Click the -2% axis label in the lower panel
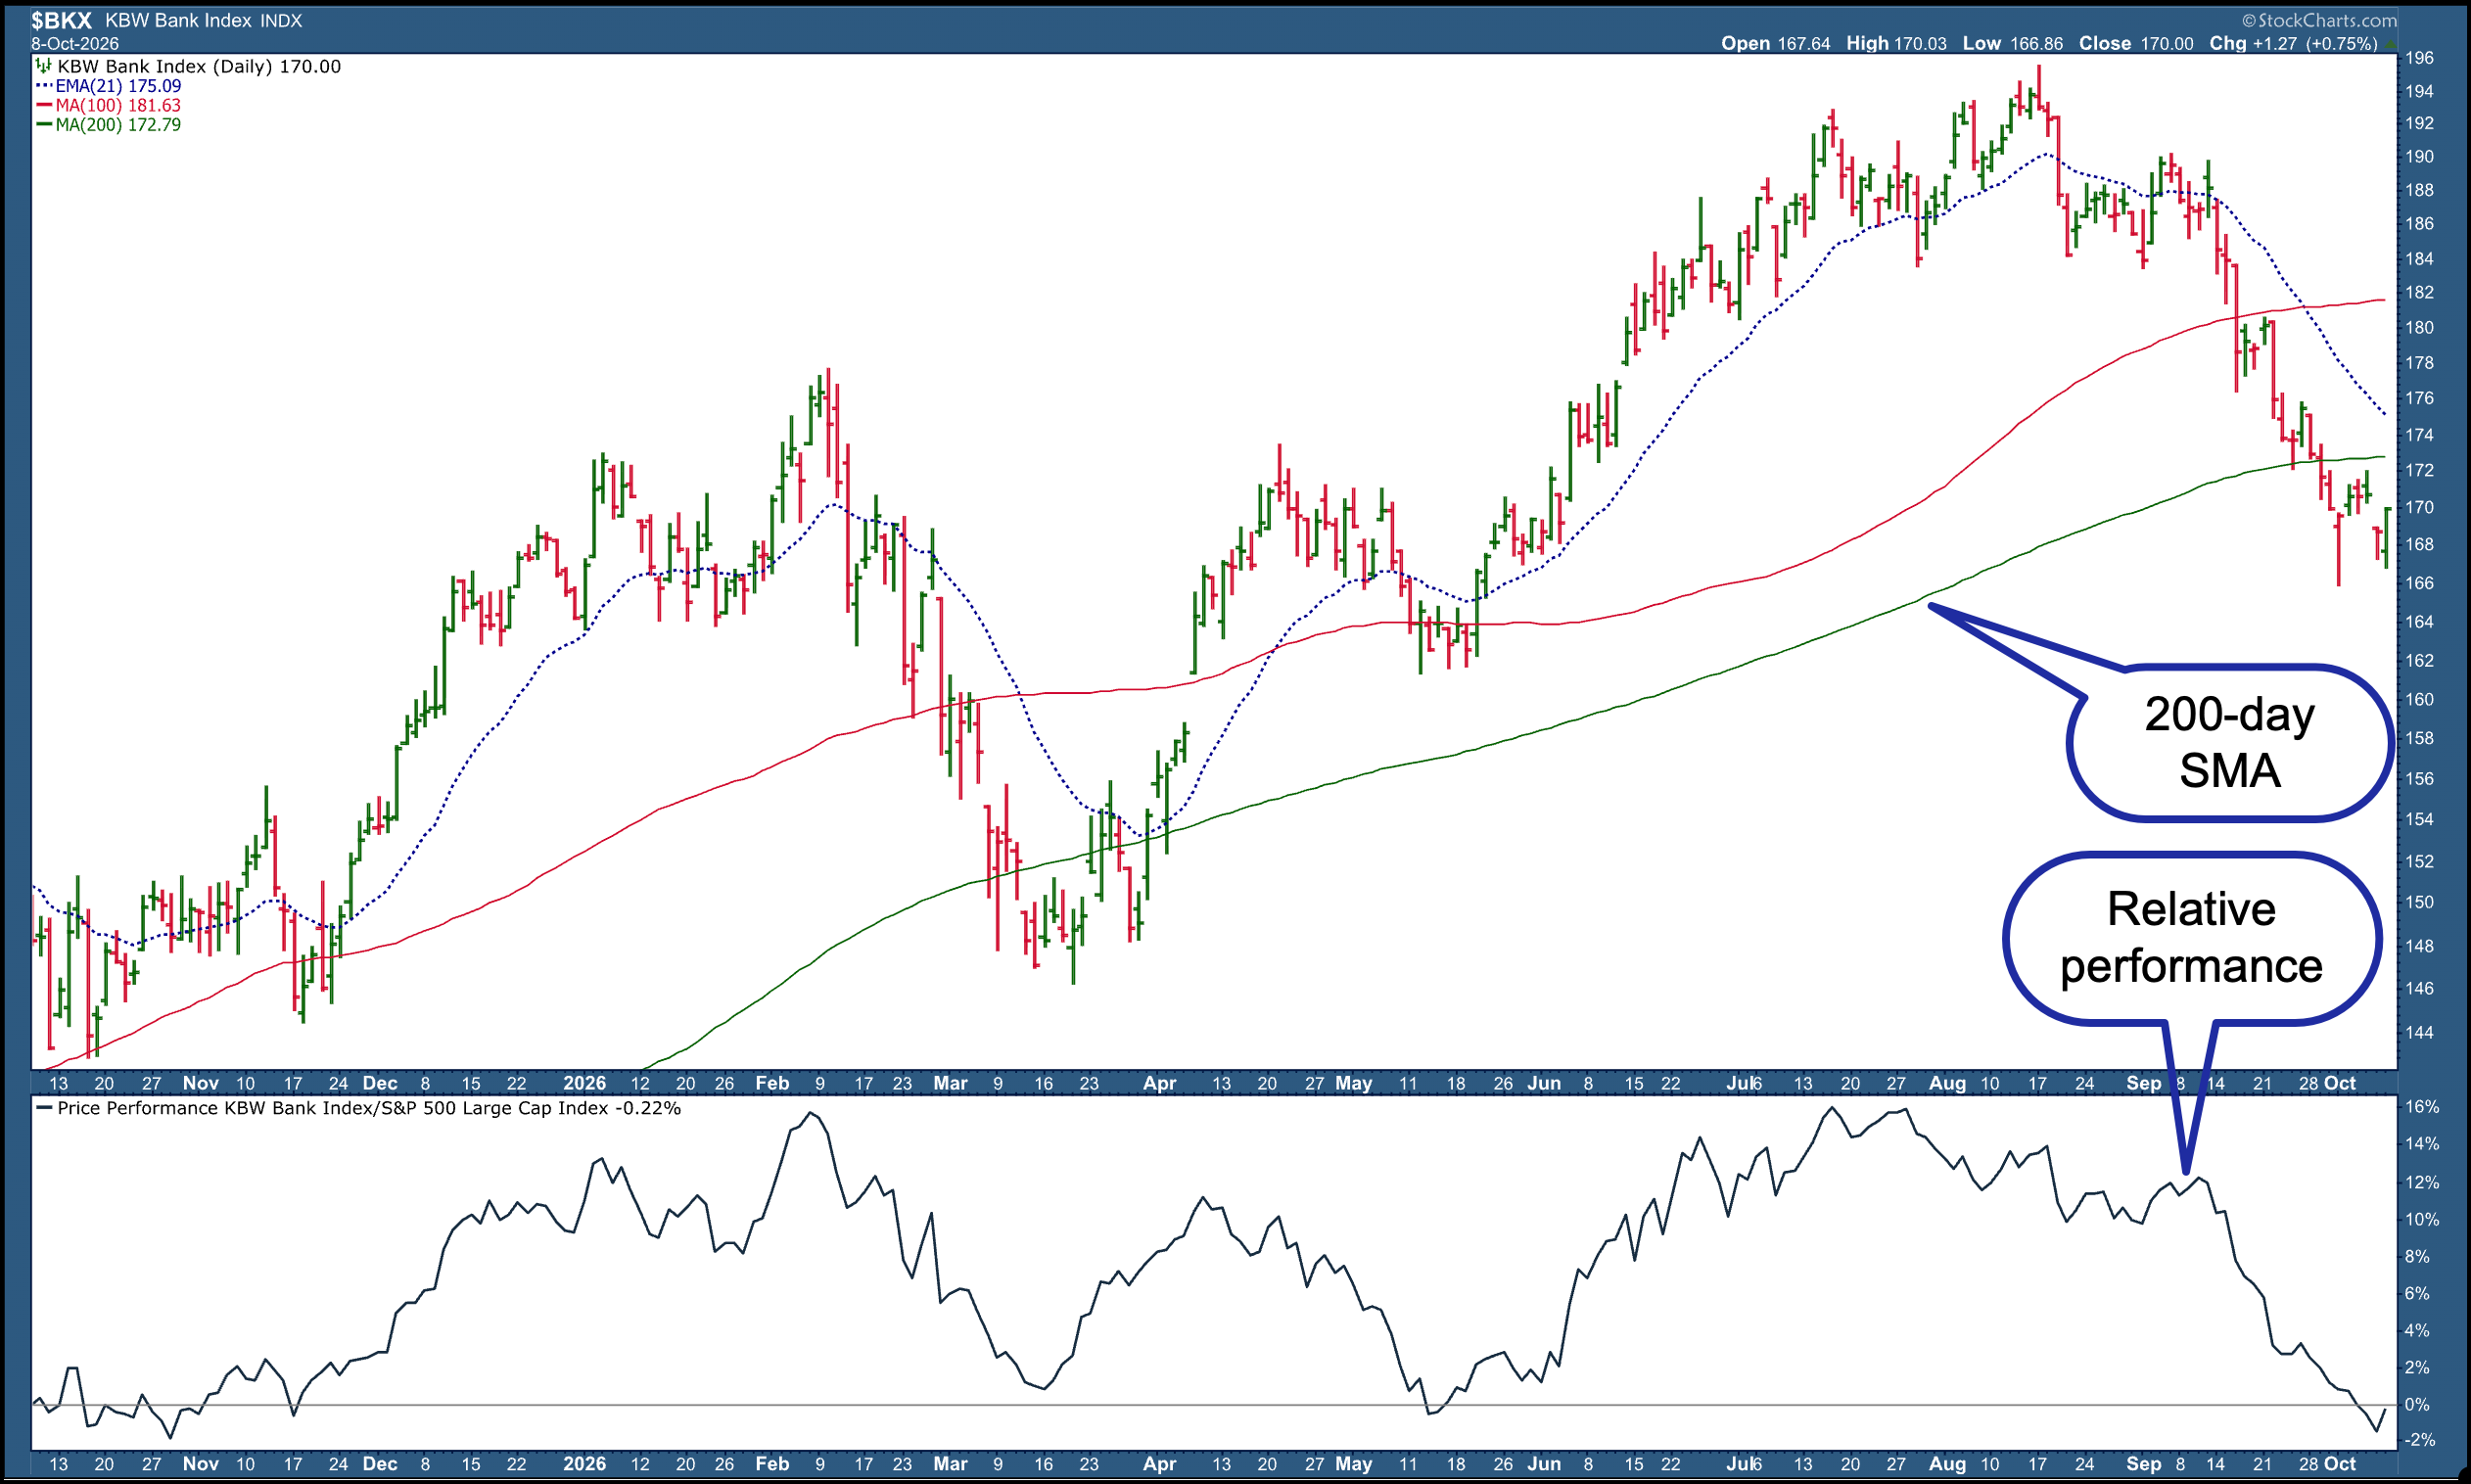This screenshot has width=2471, height=1484. (x=2422, y=1440)
